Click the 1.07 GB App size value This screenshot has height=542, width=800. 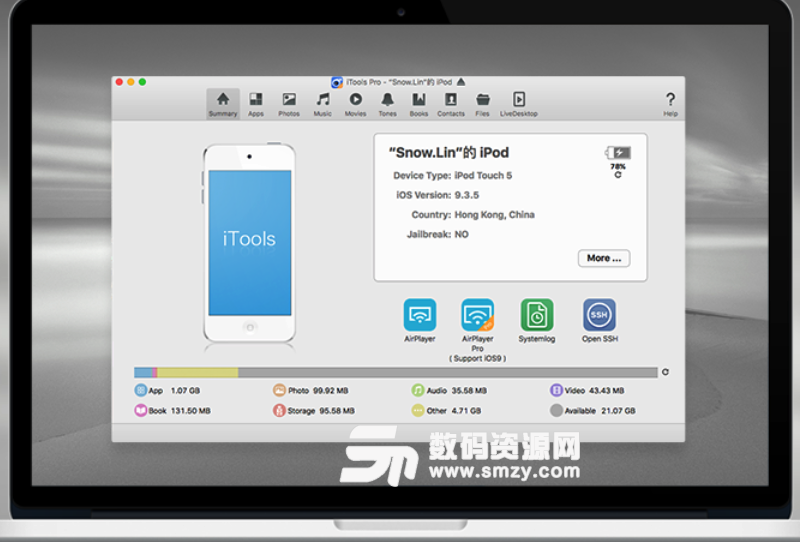(185, 390)
